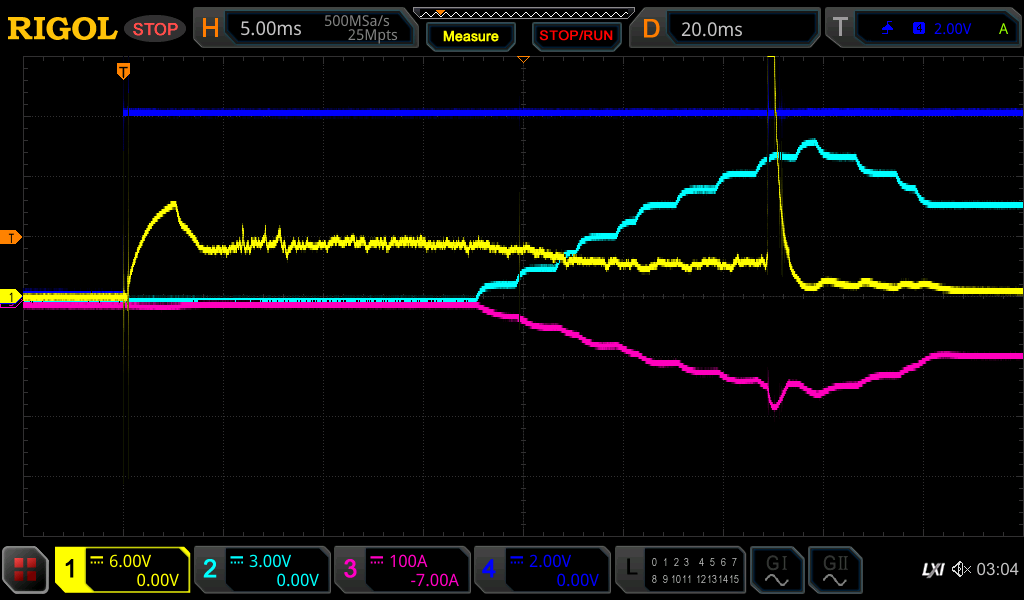Open trigger T 2.00V settings panel
Image resolution: width=1024 pixels, height=600 pixels.
923,29
